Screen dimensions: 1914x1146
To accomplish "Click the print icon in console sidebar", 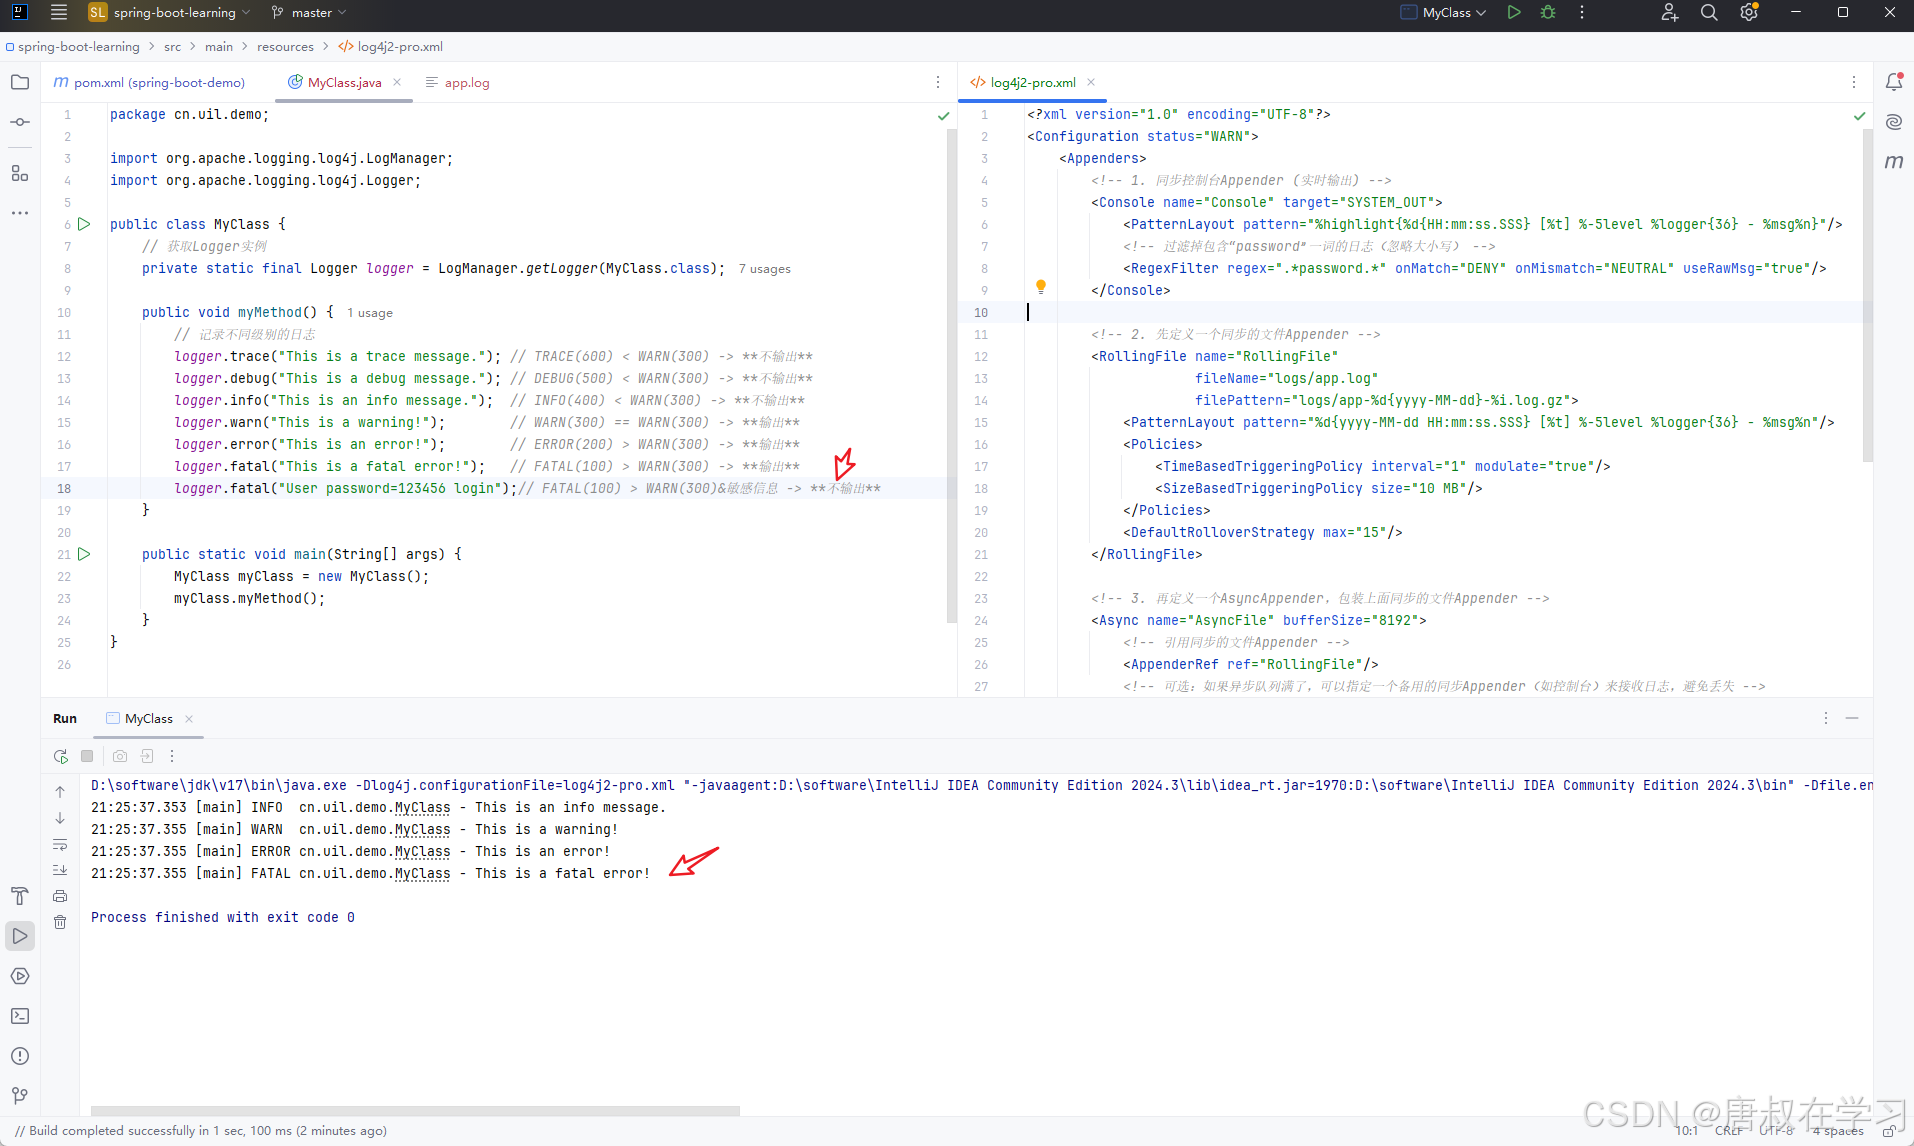I will pos(60,896).
